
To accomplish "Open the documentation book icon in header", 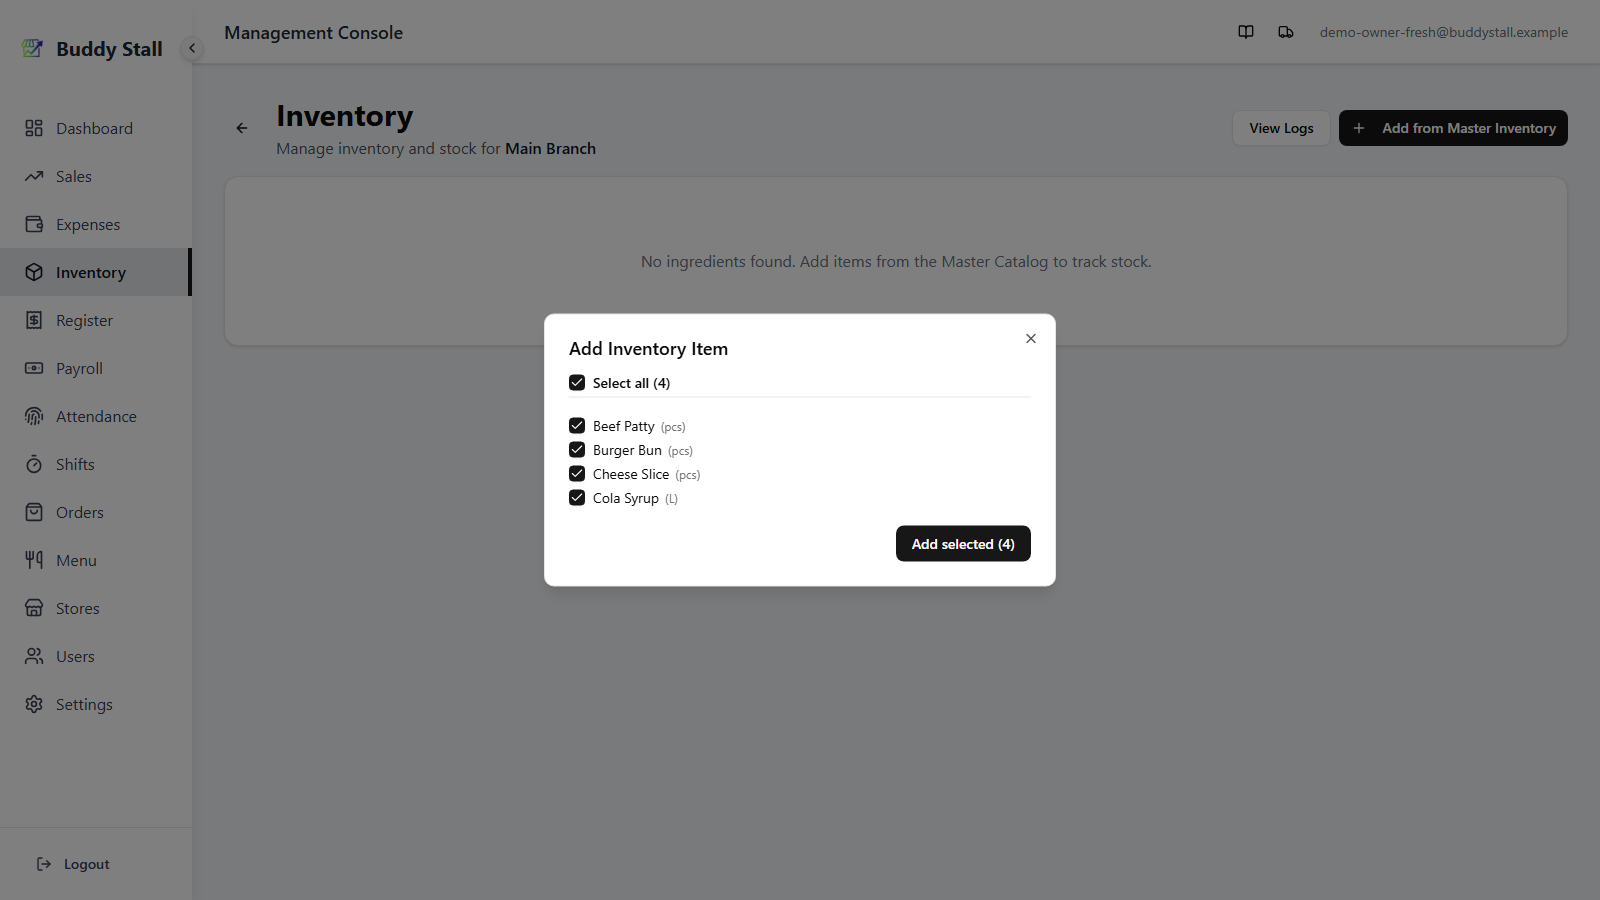I will 1246,32.
